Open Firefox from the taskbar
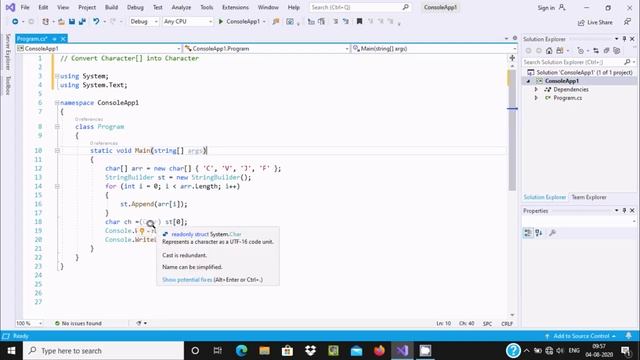640x360 pixels. pyautogui.click(x=379, y=351)
